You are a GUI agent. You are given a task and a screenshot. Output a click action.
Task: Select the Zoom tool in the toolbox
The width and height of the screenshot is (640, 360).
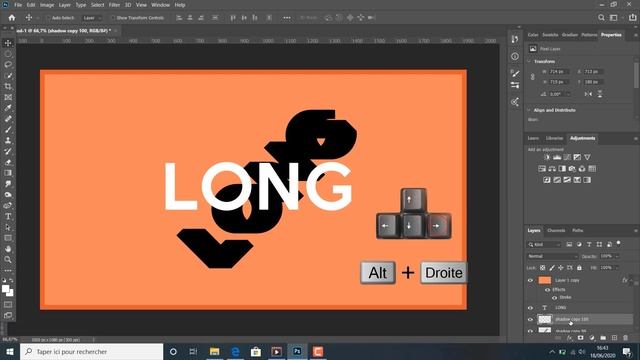8,260
